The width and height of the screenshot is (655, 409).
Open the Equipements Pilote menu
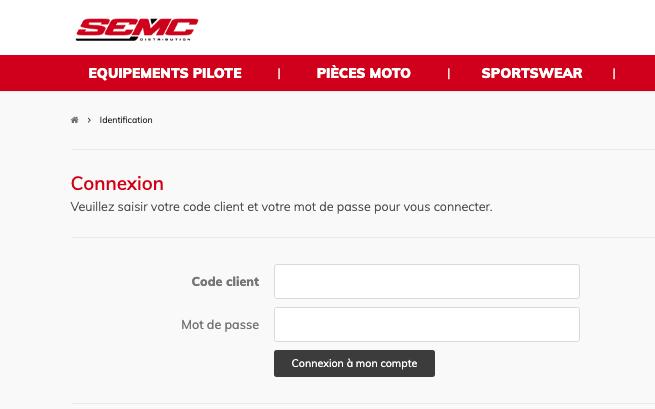pyautogui.click(x=165, y=73)
